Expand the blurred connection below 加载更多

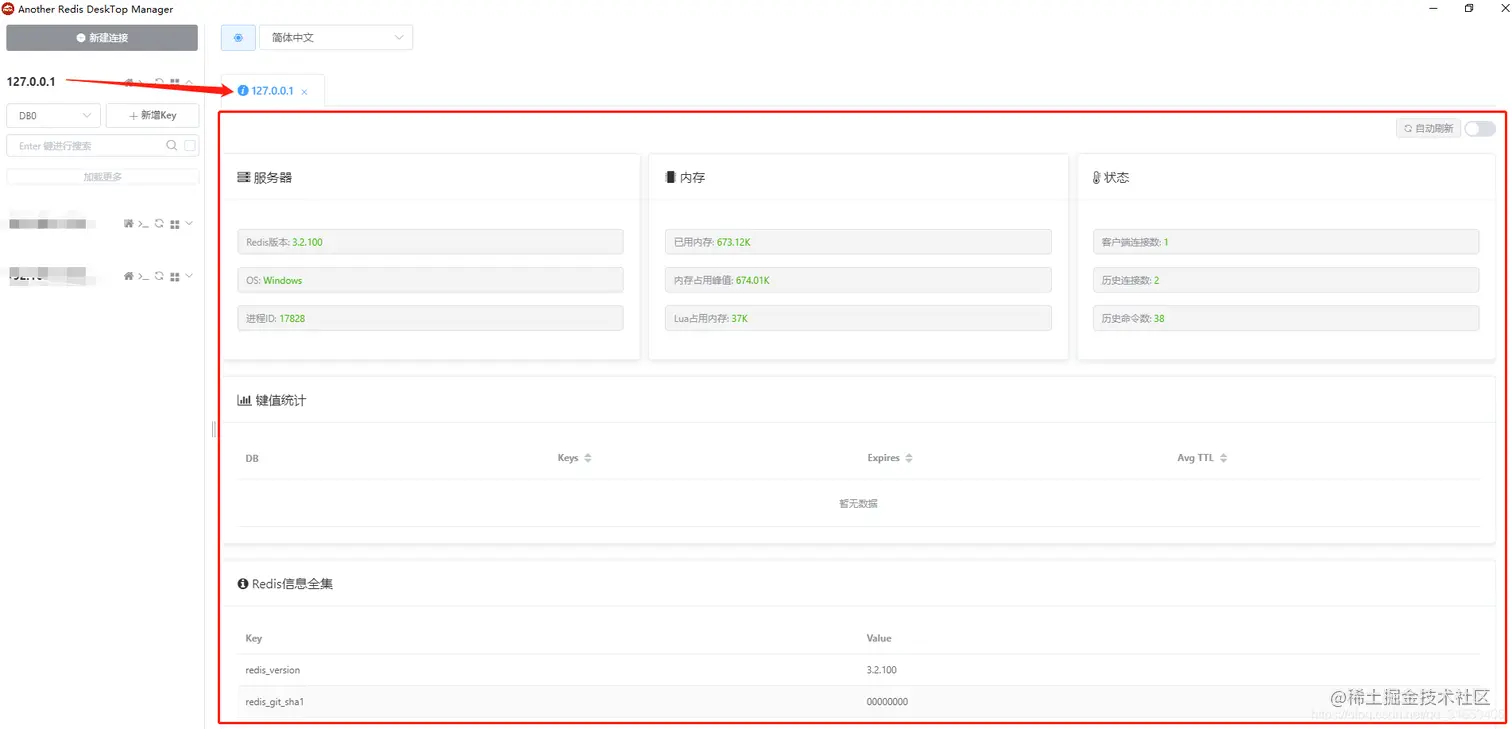tap(189, 224)
